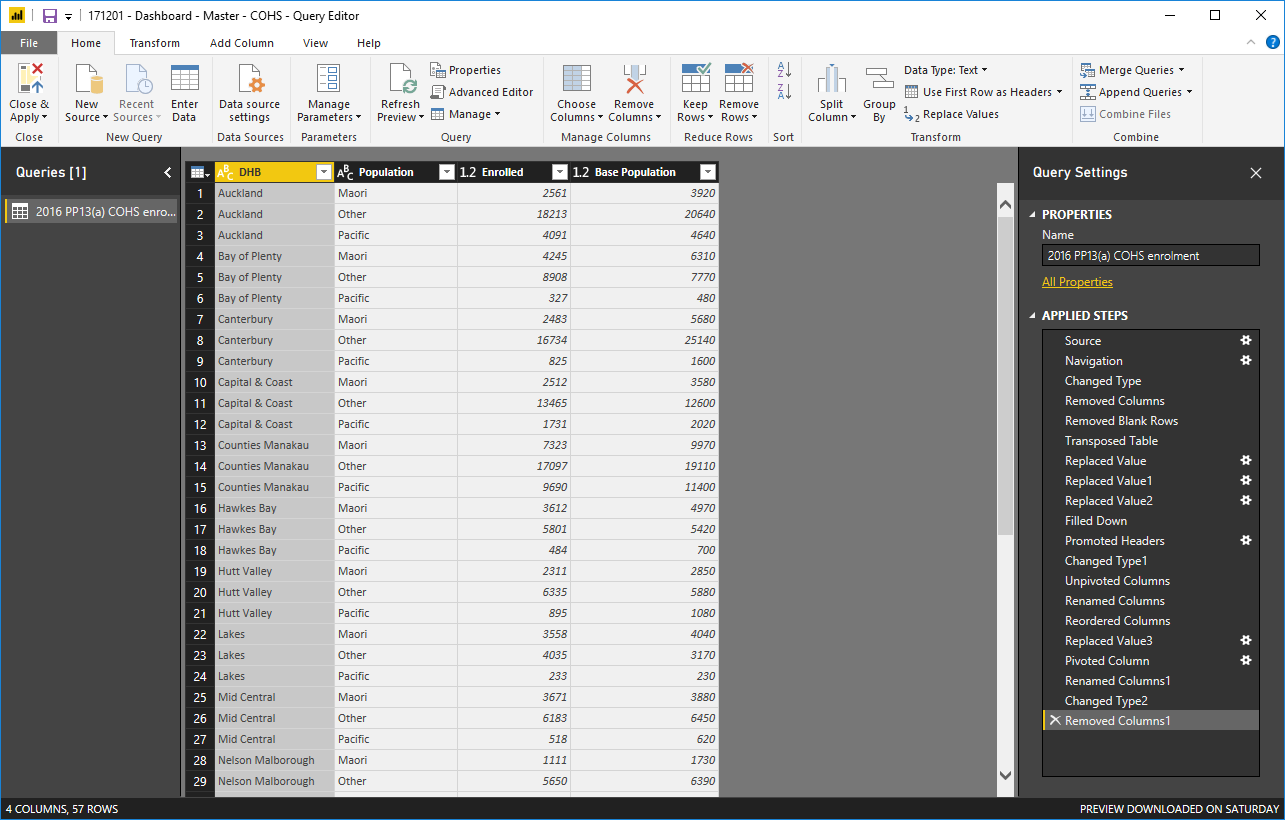The width and height of the screenshot is (1285, 820).
Task: Switch to the Transform tab
Action: point(155,43)
